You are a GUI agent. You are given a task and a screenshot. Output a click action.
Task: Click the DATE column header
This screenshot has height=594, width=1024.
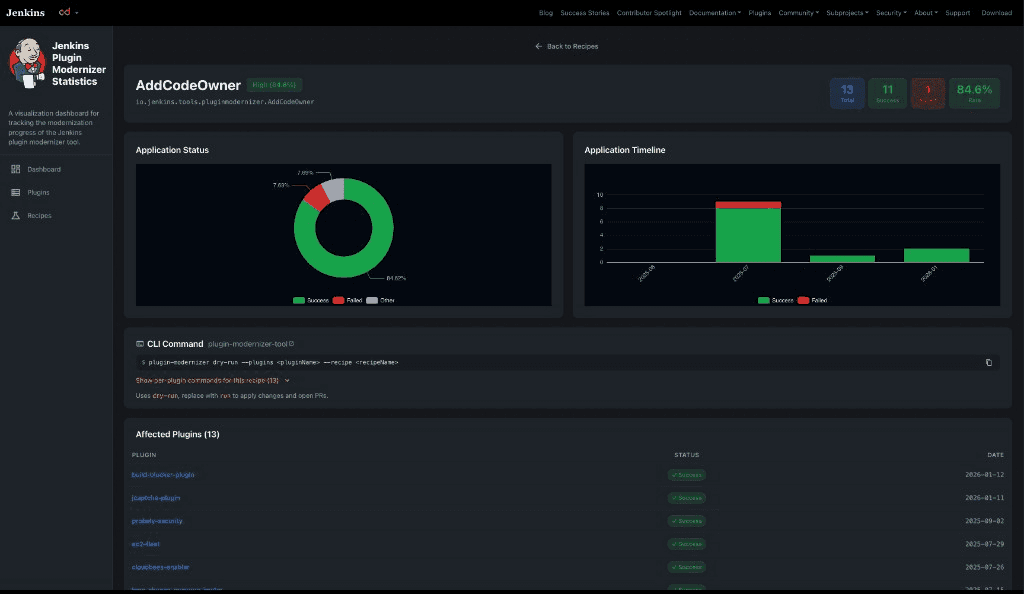pos(995,455)
